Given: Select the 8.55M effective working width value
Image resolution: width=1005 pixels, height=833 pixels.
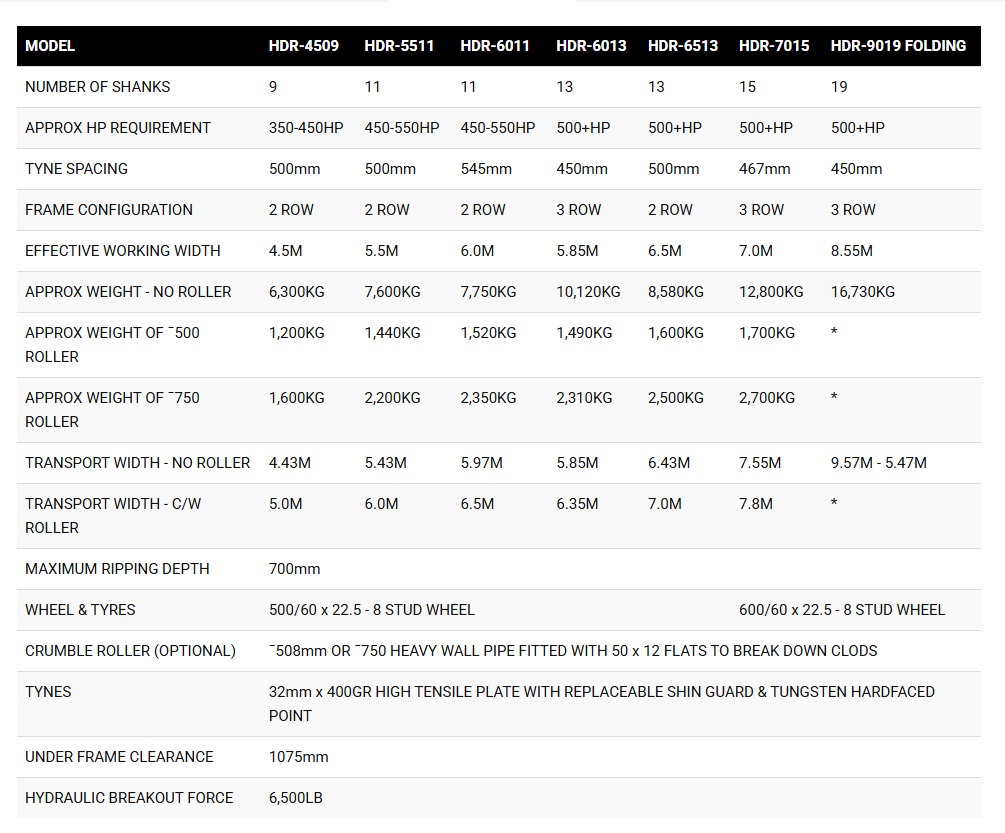Looking at the screenshot, I should click(851, 251).
